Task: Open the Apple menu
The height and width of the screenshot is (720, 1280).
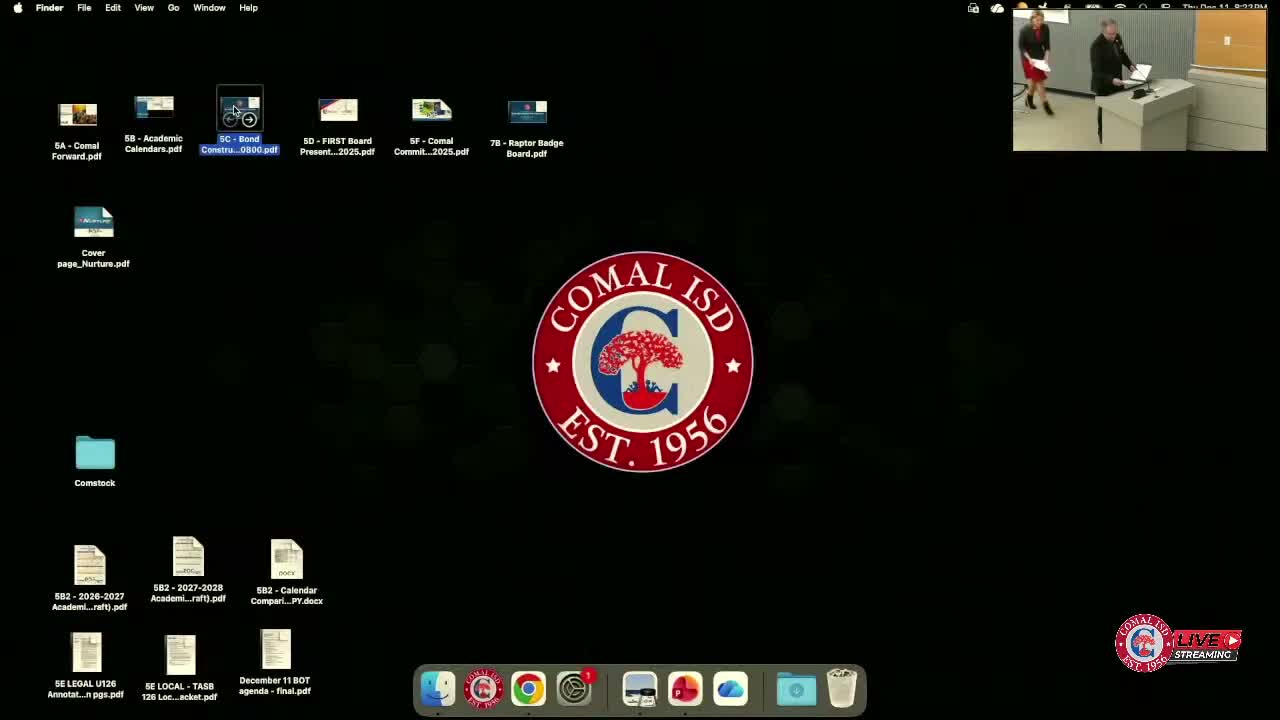Action: click(x=17, y=8)
